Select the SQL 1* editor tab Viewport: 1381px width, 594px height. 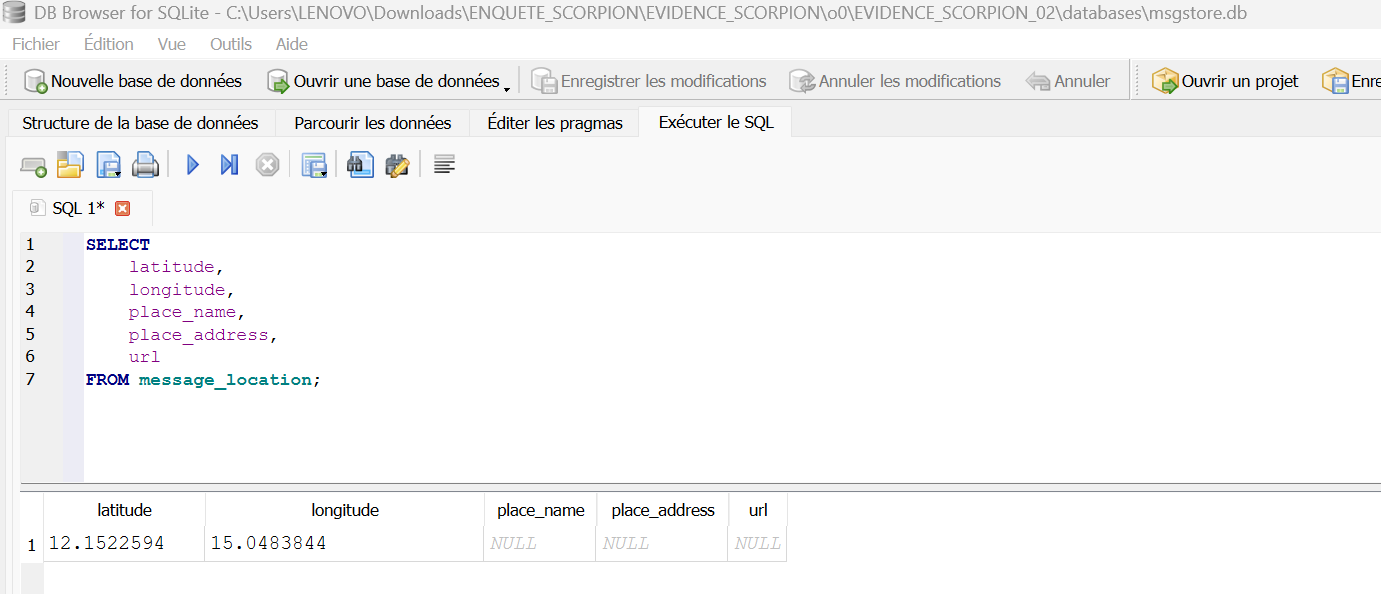(78, 208)
